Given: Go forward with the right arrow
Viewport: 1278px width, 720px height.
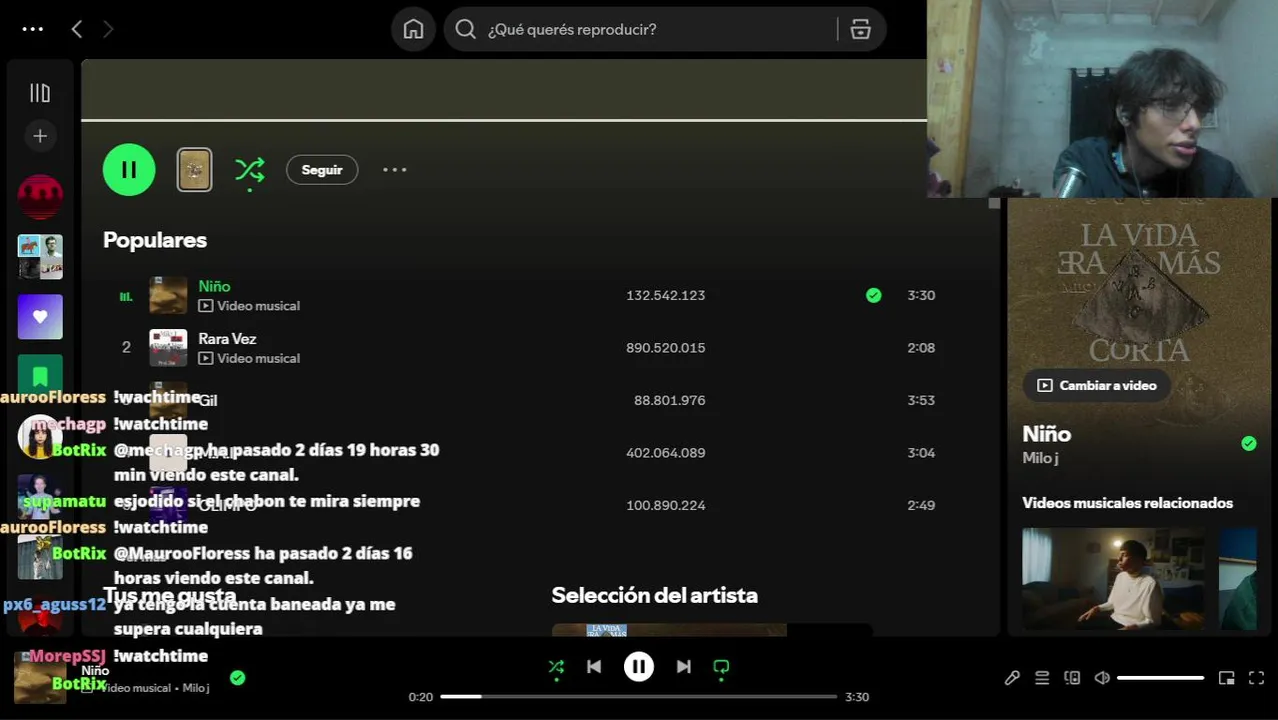Looking at the screenshot, I should click(108, 29).
